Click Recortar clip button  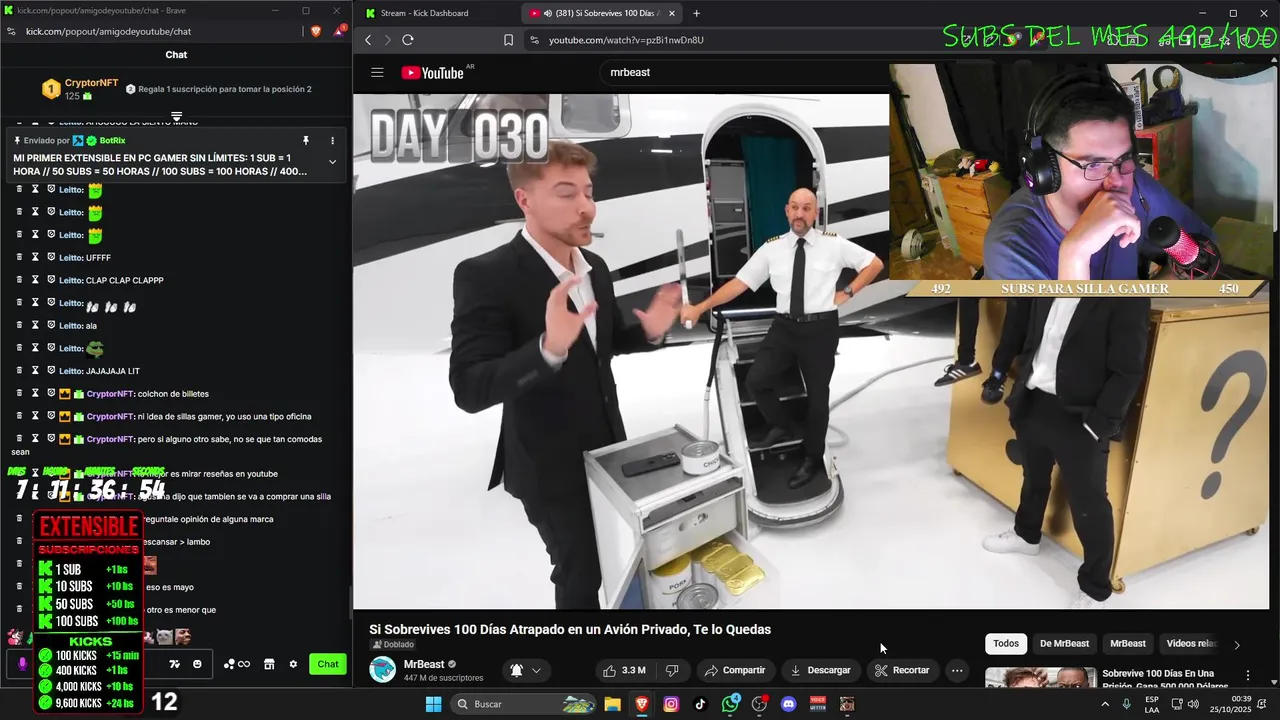(902, 670)
